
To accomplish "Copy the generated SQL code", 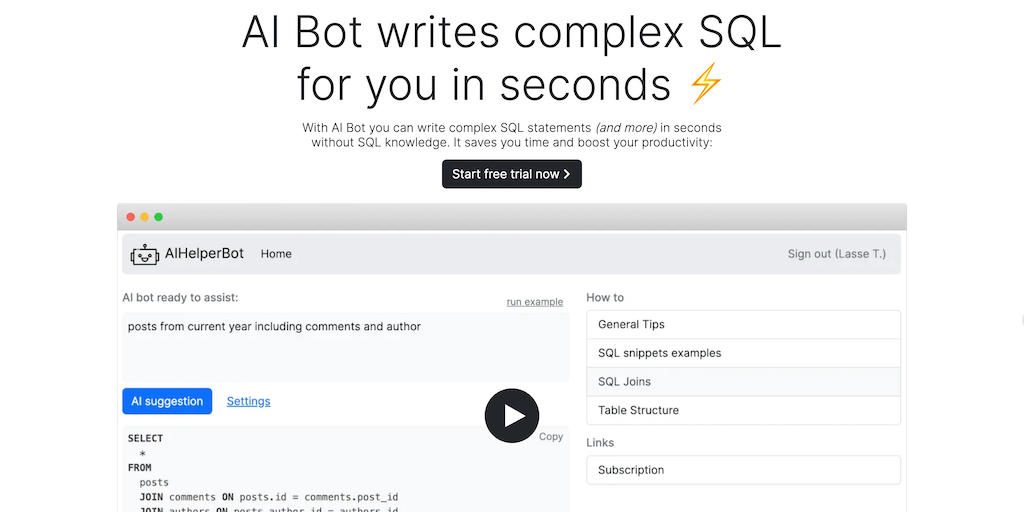I will pos(551,437).
